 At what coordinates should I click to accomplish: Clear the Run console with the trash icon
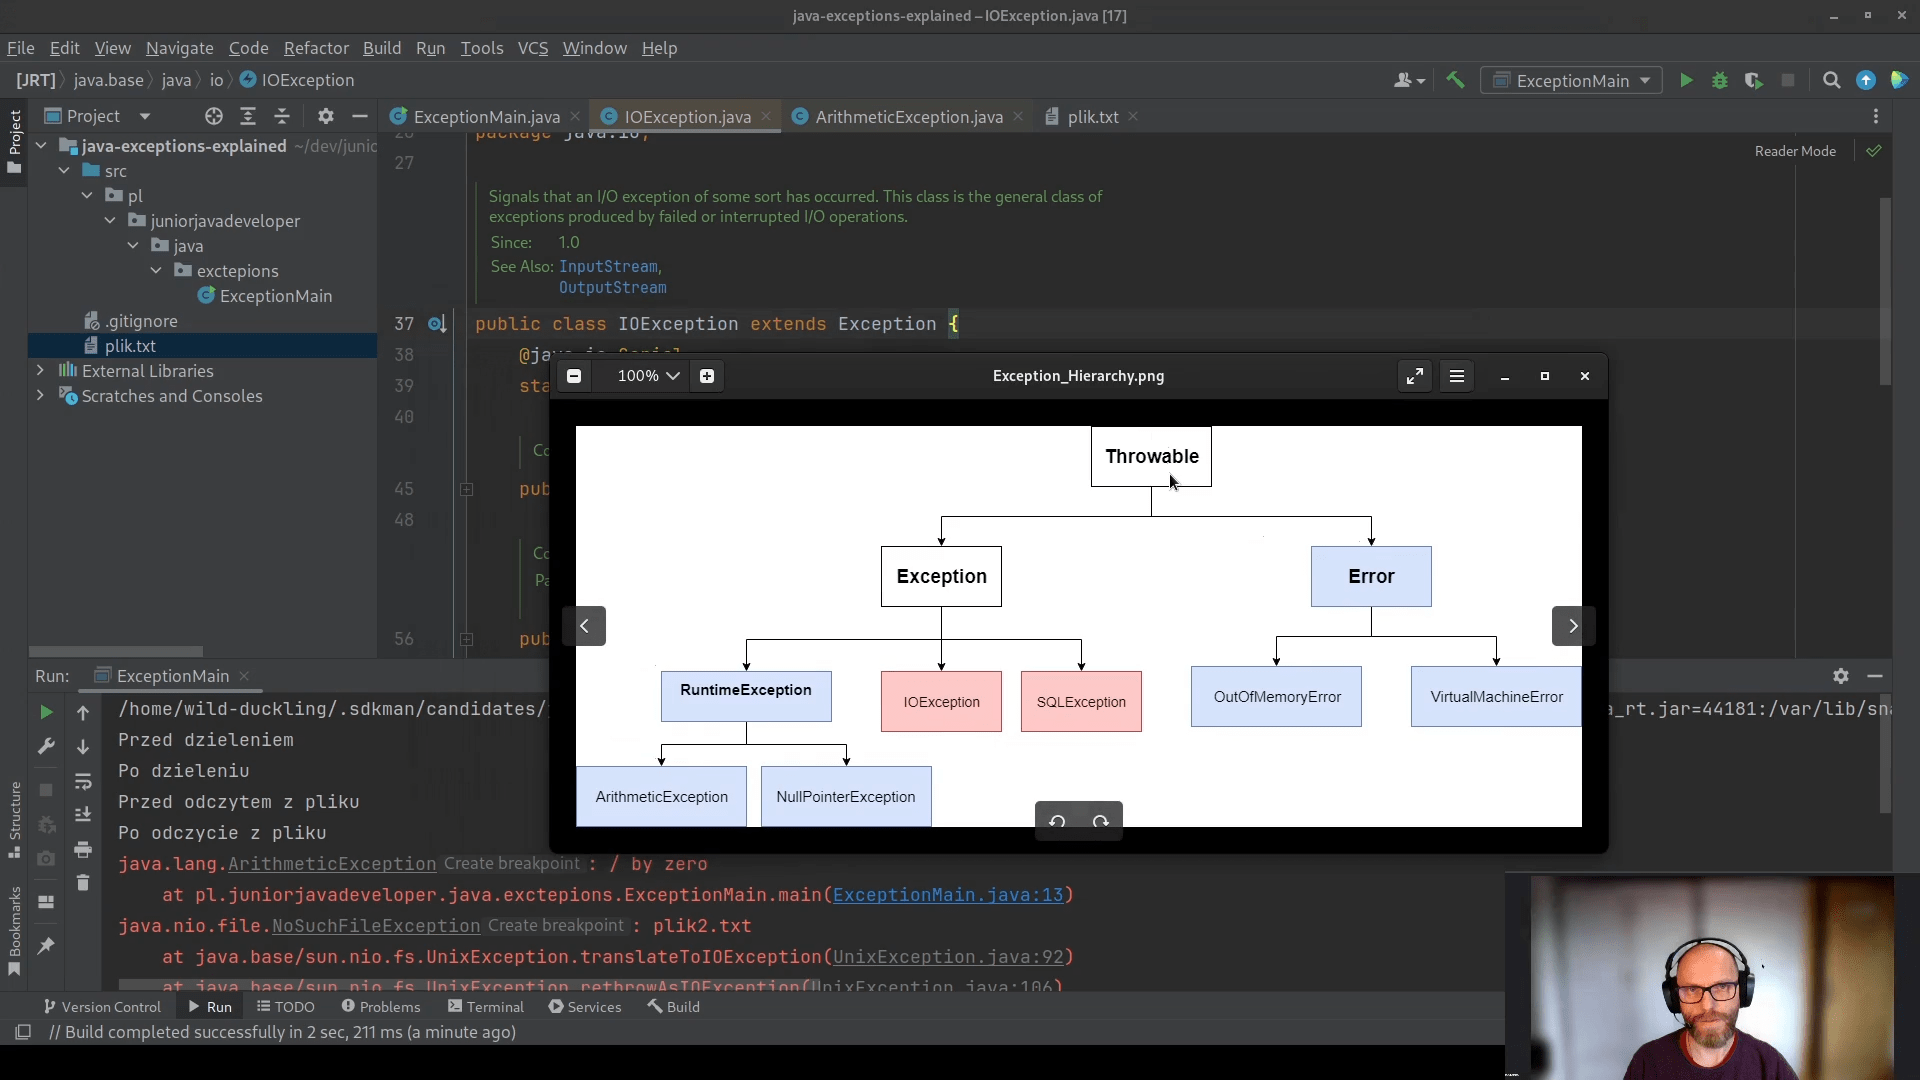coord(83,883)
